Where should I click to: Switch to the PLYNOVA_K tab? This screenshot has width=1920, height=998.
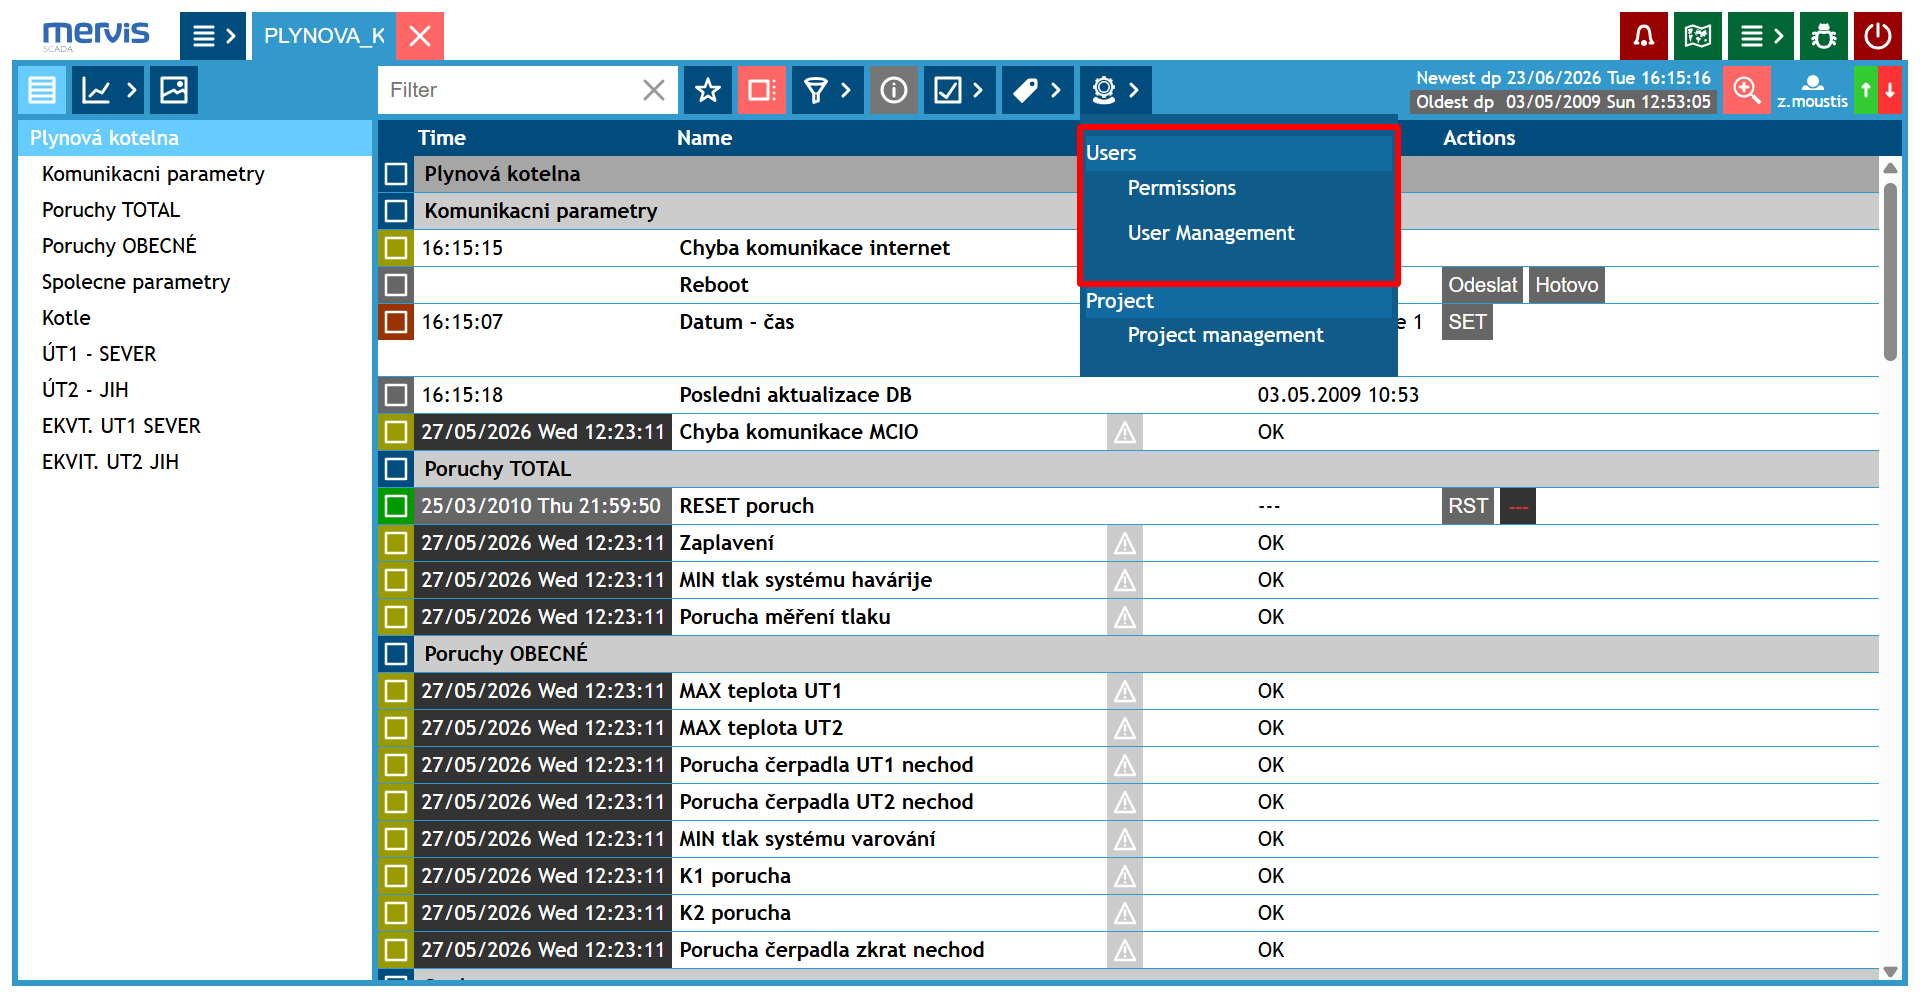click(324, 36)
